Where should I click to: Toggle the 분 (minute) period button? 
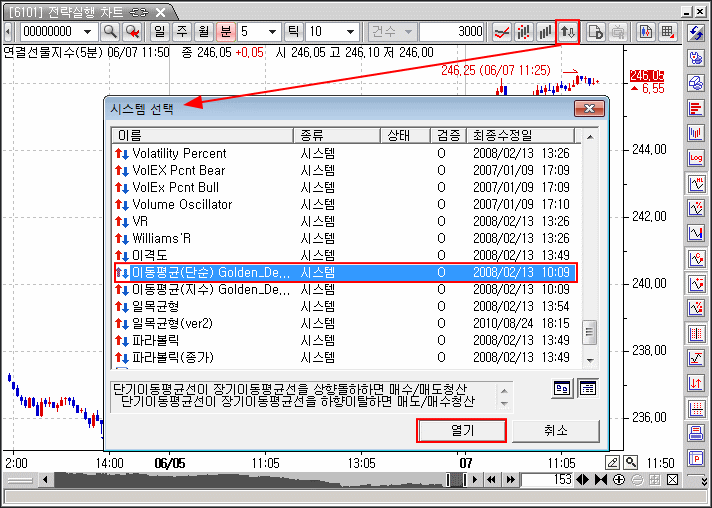tap(226, 32)
